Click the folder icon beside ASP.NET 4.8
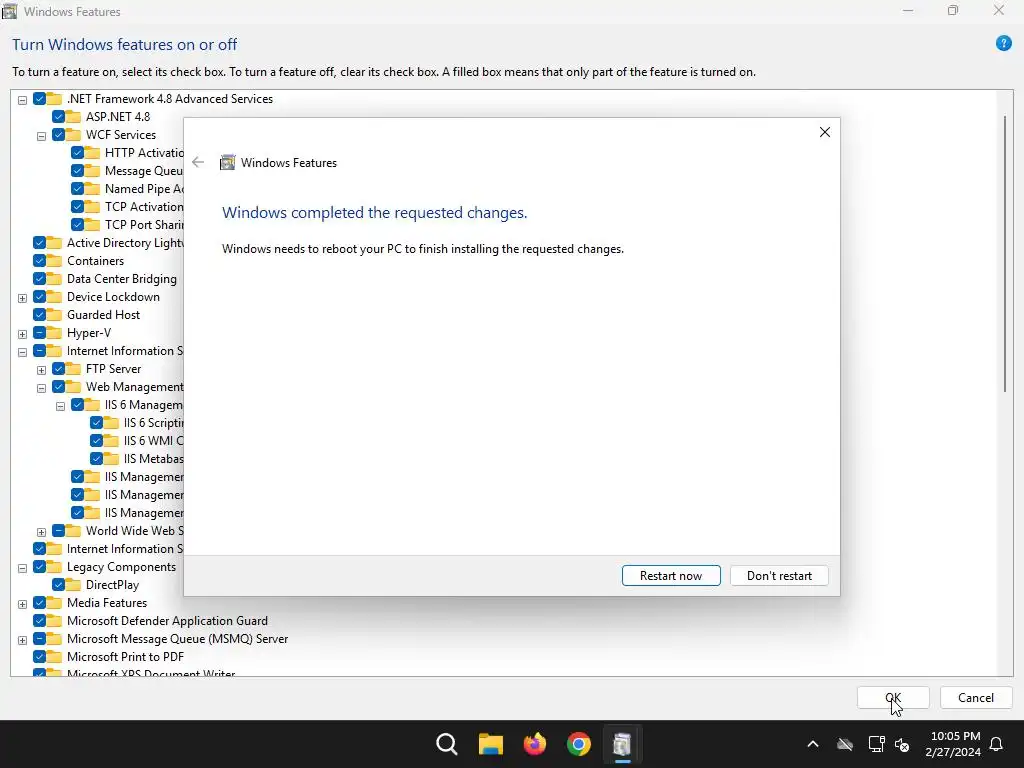The width and height of the screenshot is (1024, 768). click(74, 116)
